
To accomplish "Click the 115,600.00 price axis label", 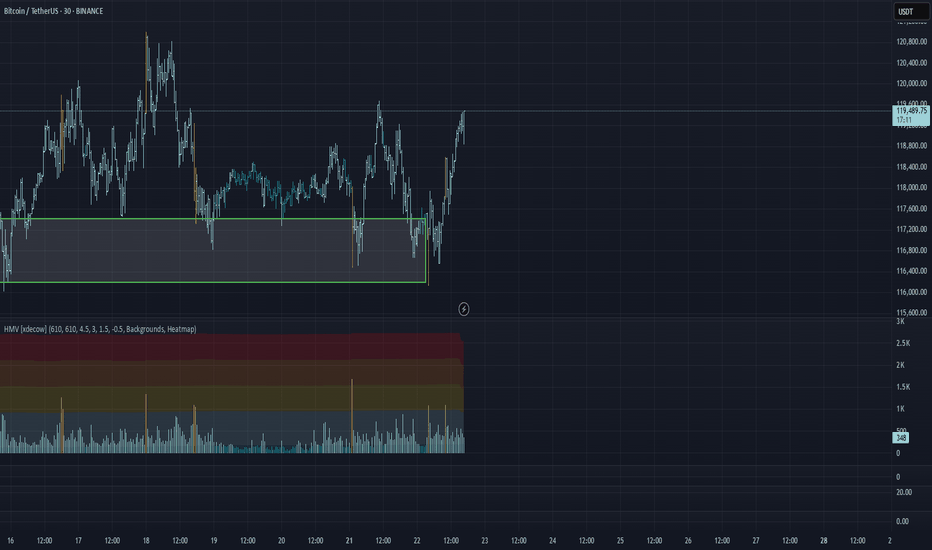I will point(912,312).
